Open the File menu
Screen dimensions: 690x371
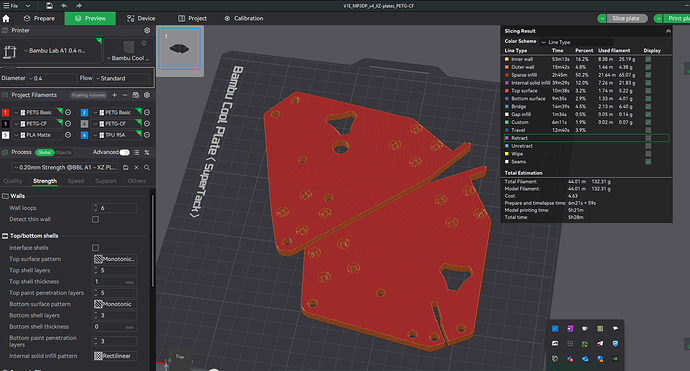(11, 6)
